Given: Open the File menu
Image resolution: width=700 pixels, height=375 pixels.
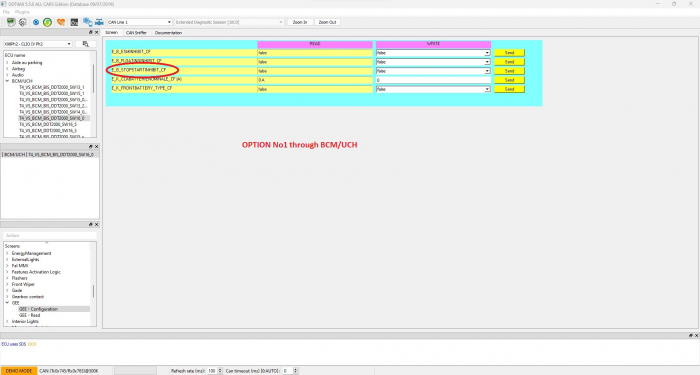Looking at the screenshot, I should [6, 12].
